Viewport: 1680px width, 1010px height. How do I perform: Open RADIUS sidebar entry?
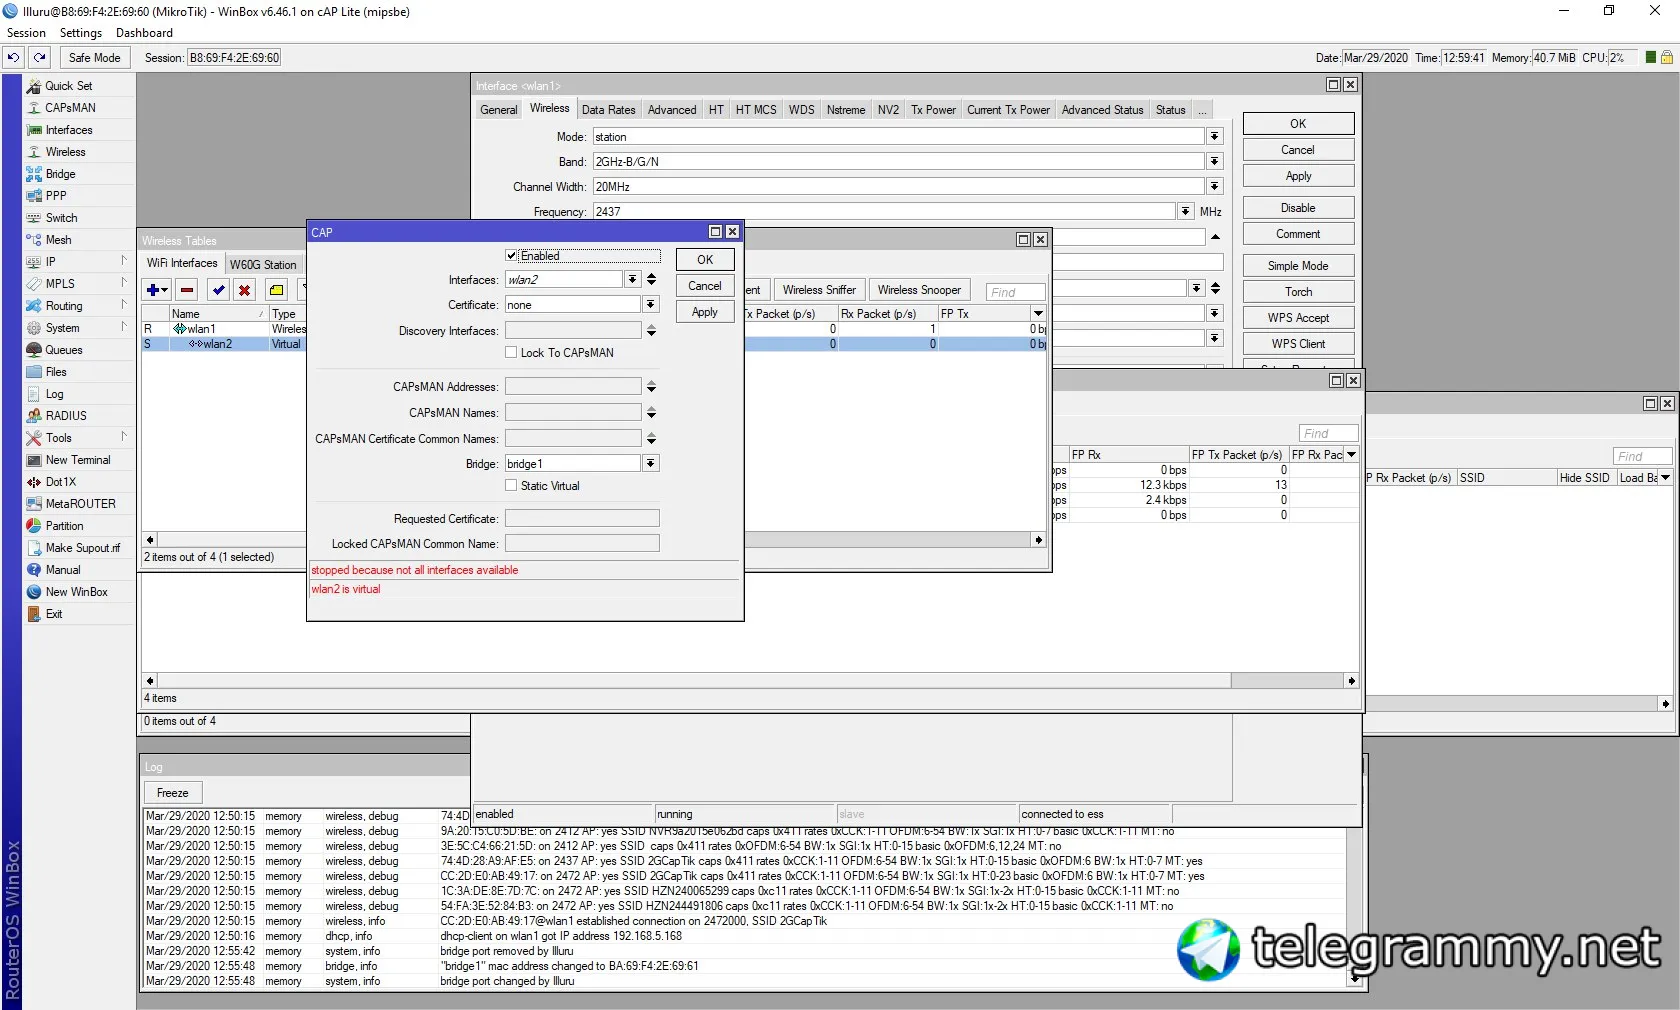pos(66,416)
